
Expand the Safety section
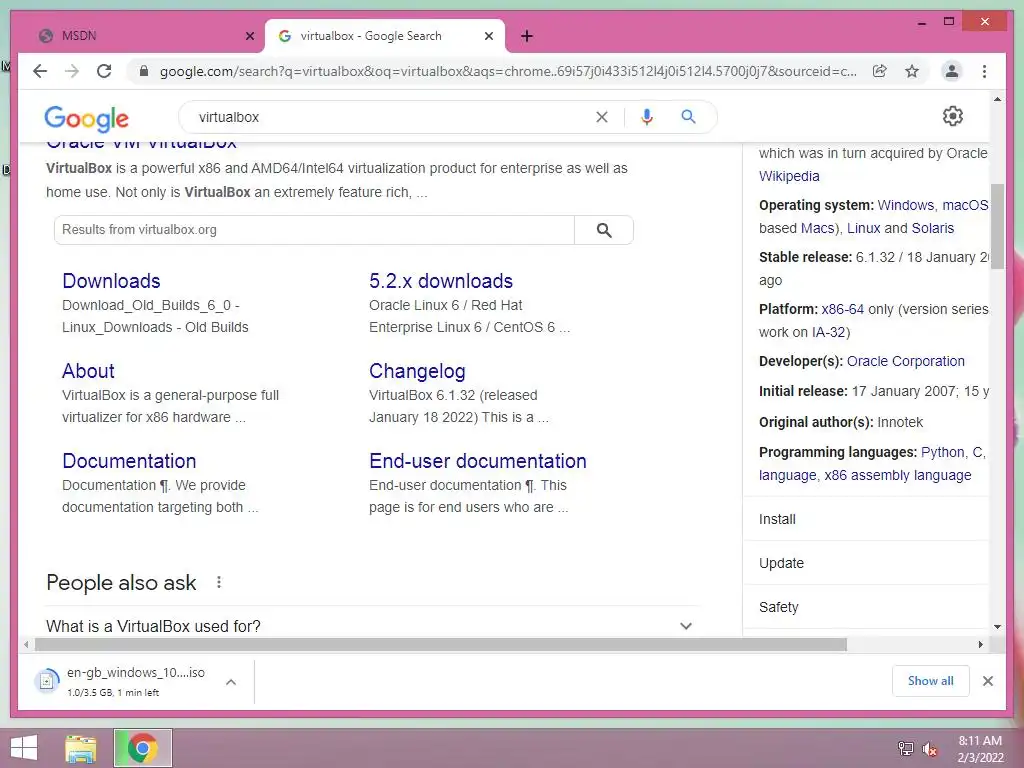(x=866, y=607)
